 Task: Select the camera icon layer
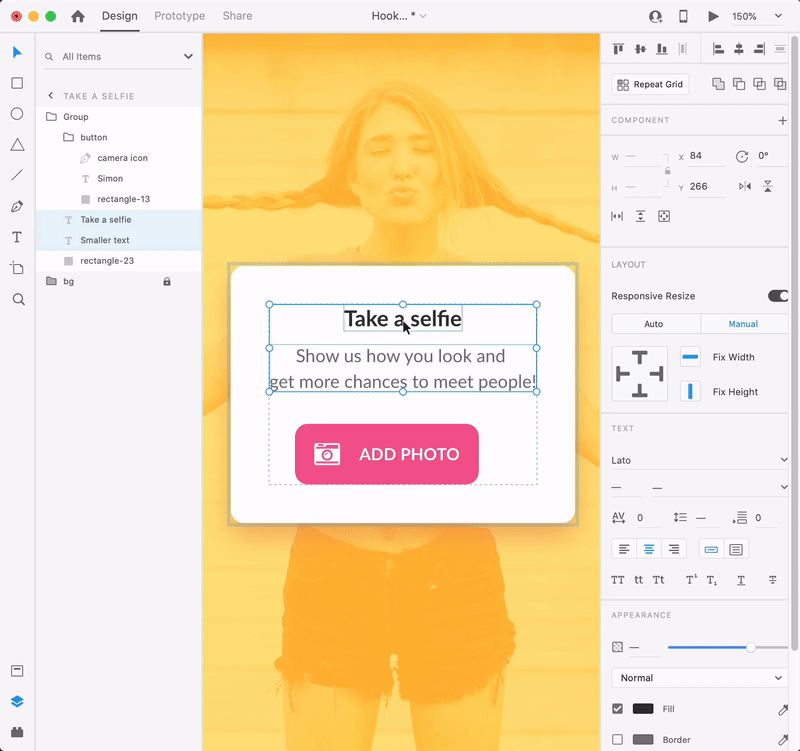tap(119, 158)
